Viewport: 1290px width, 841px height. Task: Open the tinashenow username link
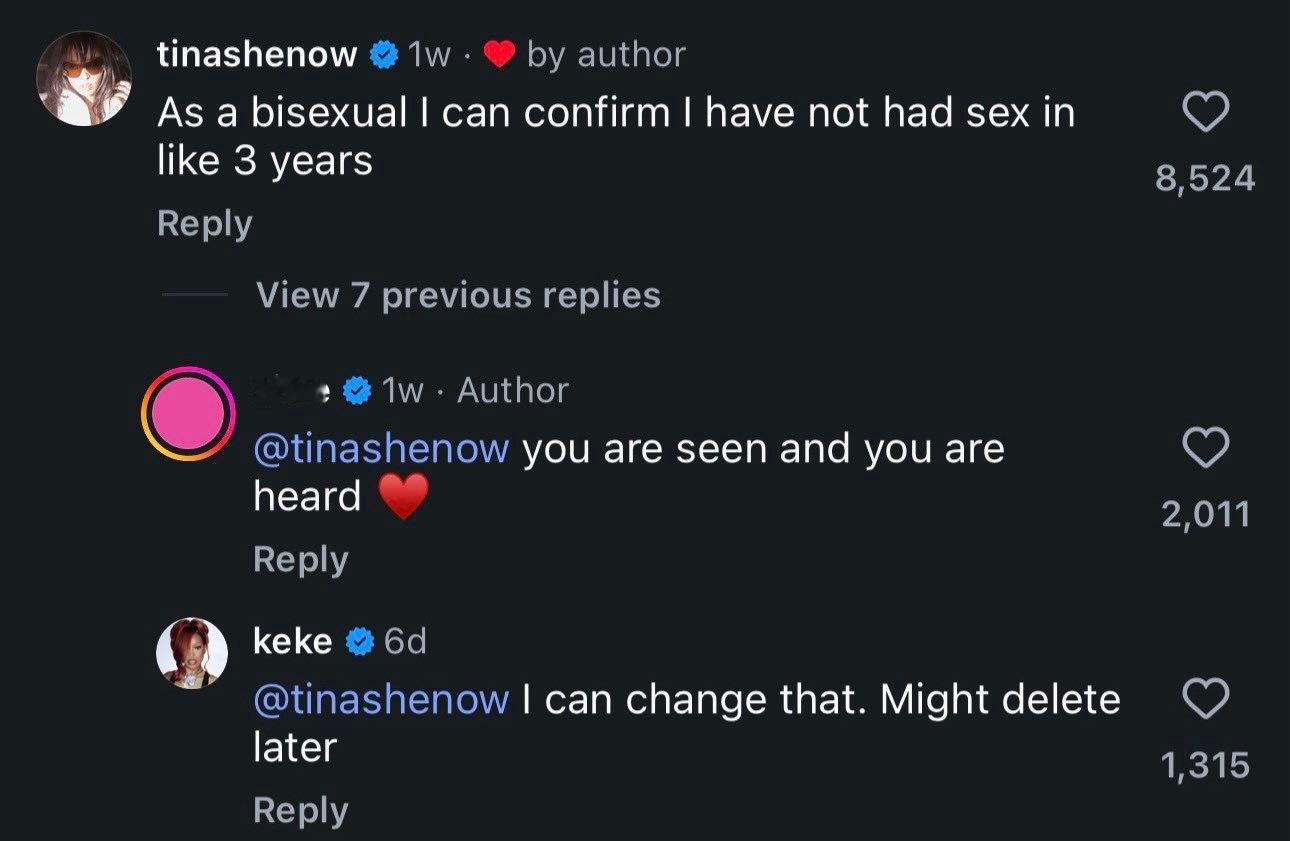[258, 56]
